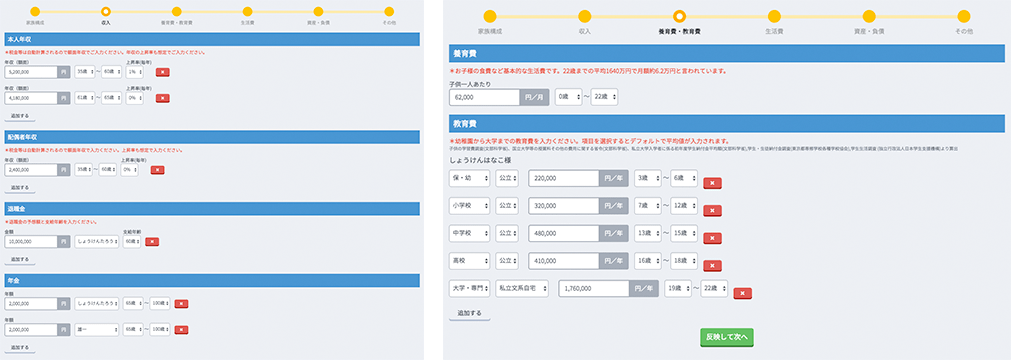The width and height of the screenshot is (1011, 360).
Task: Open 大学・専門 school type dropdown
Action: click(469, 288)
